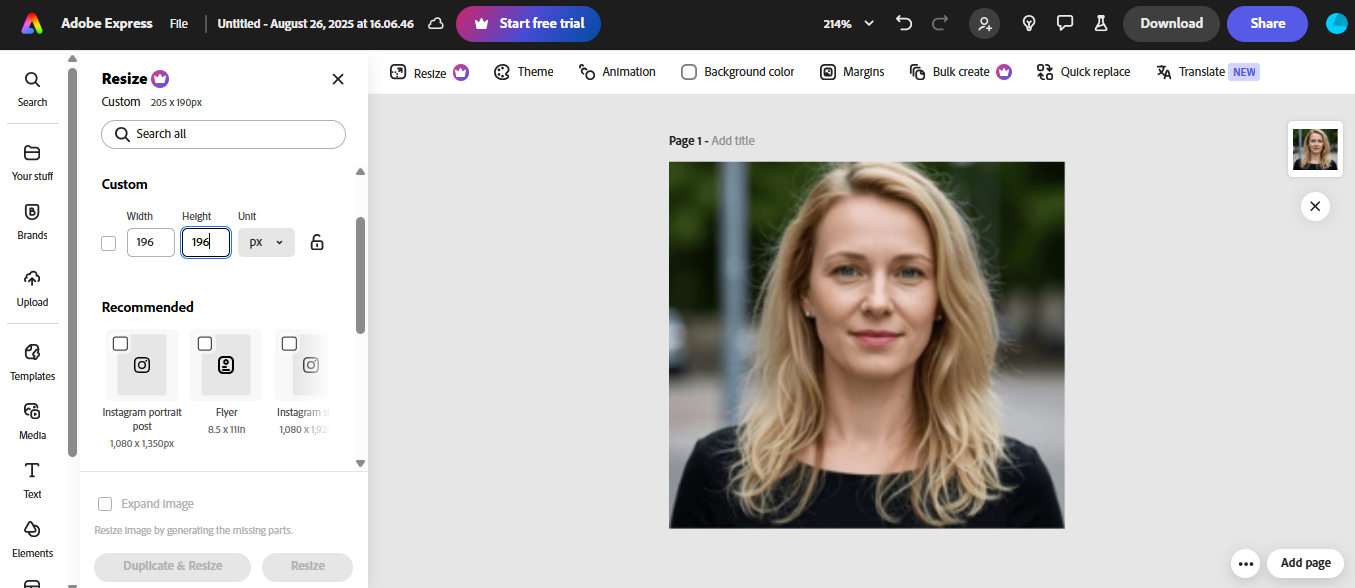Click the lightbulb tips icon
The height and width of the screenshot is (588, 1355).
[1028, 23]
